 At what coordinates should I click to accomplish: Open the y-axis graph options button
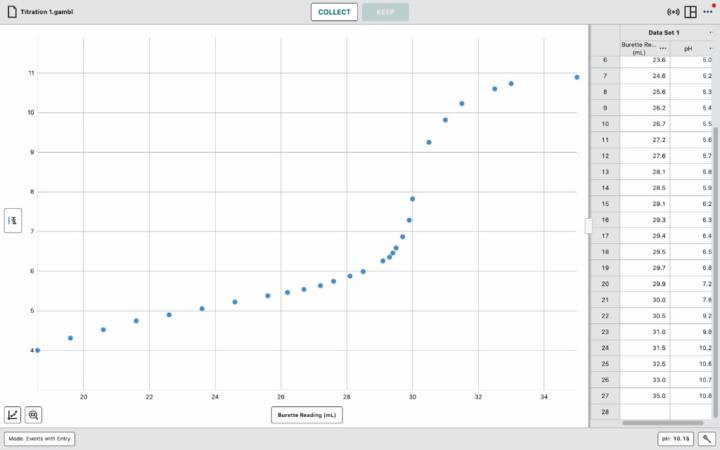13,220
